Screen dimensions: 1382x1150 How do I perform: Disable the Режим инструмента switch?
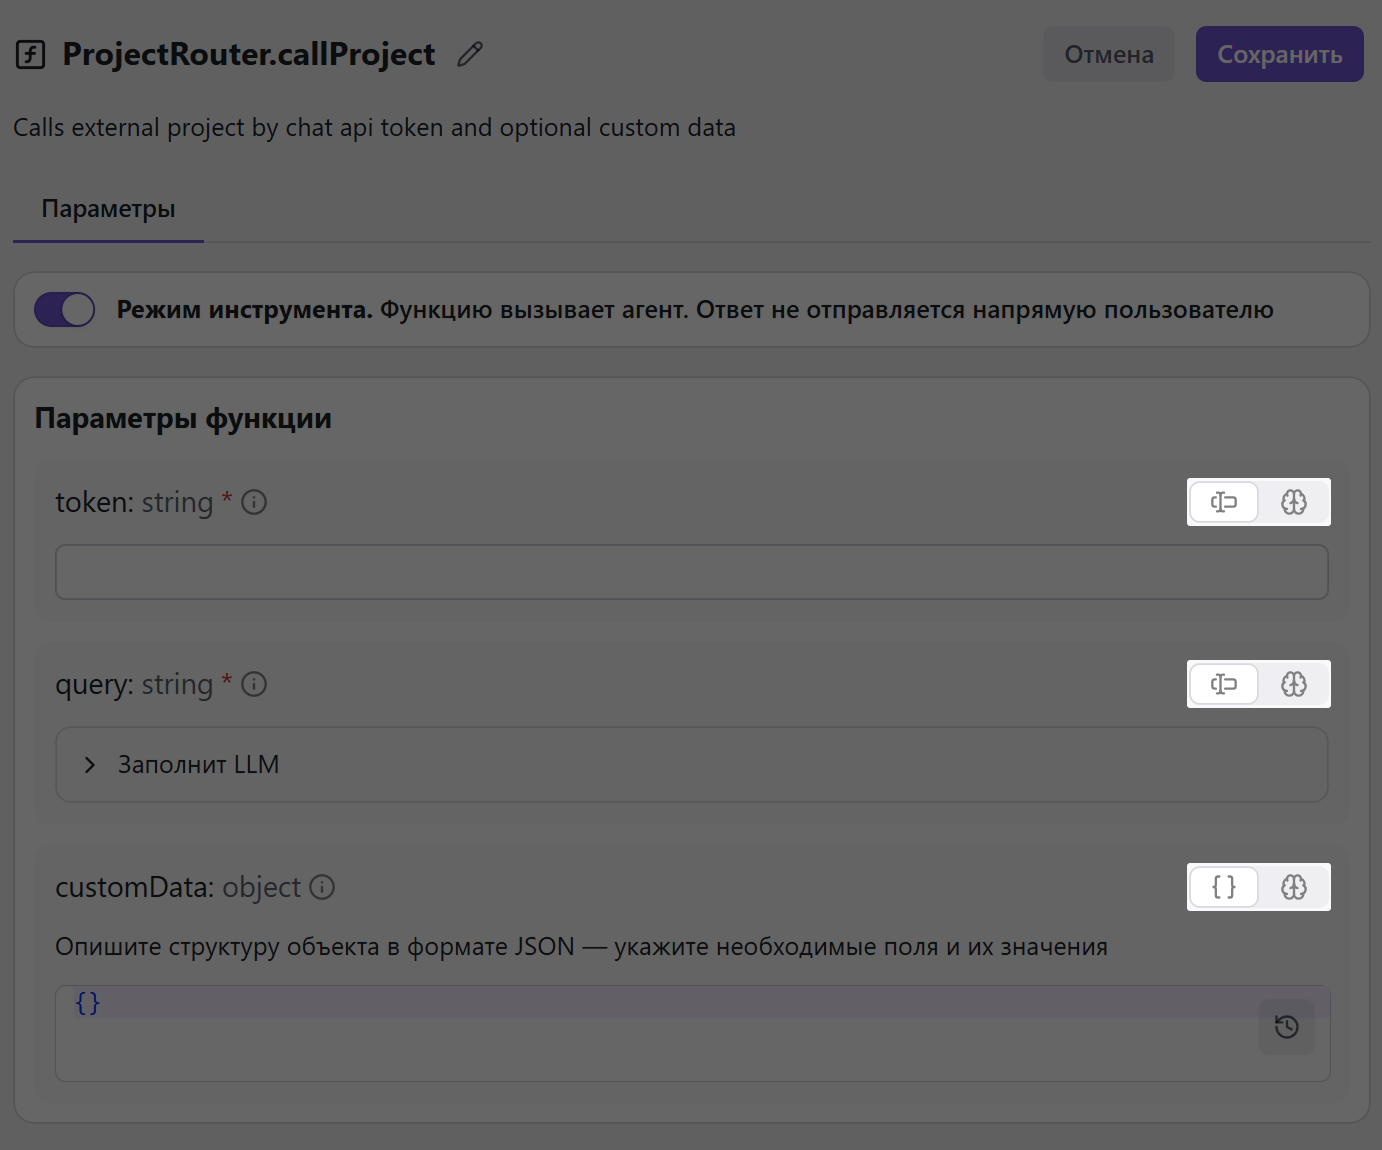pyautogui.click(x=65, y=310)
